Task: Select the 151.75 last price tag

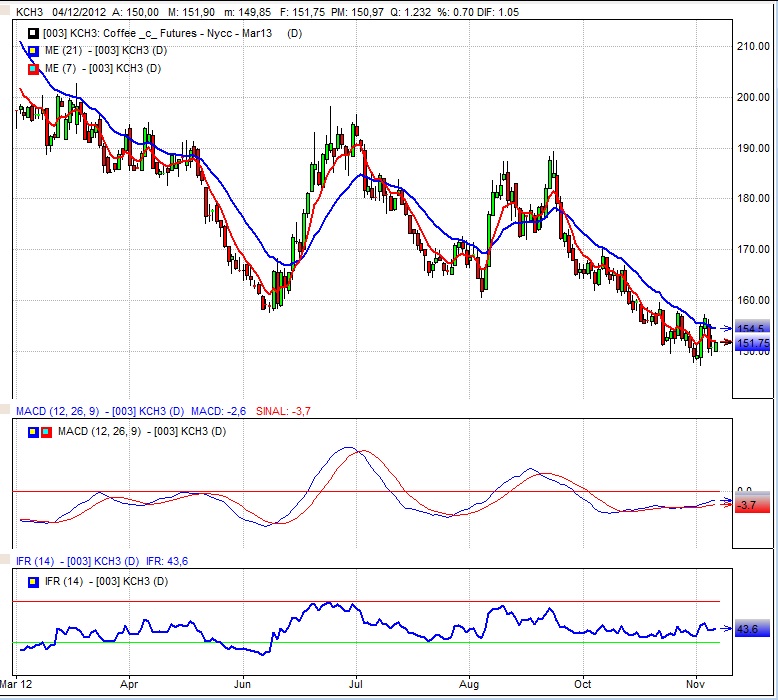Action: [752, 344]
